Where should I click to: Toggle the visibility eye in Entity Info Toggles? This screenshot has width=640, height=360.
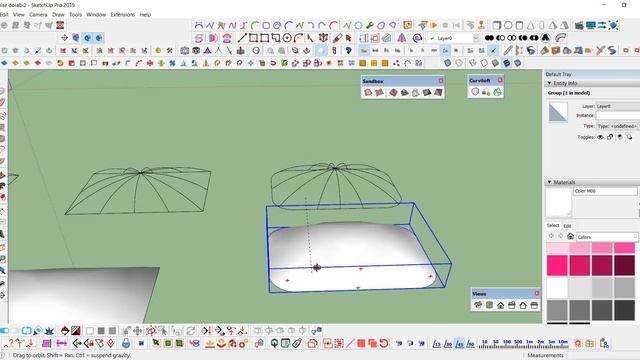(600, 137)
